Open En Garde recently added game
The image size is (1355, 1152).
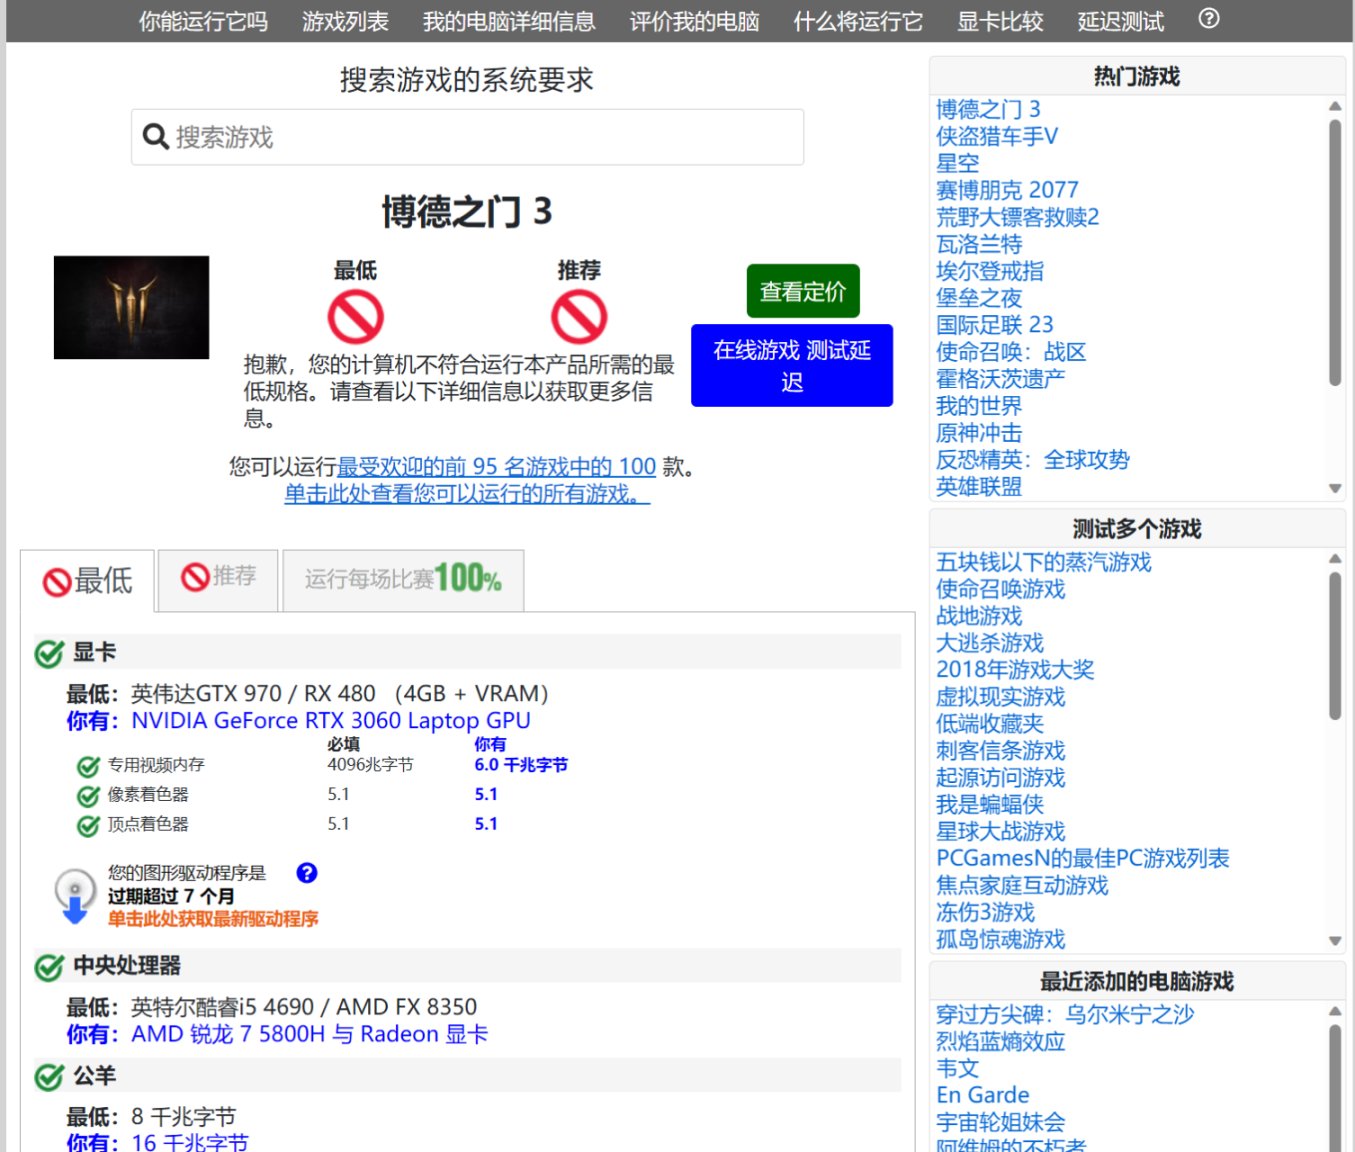tap(983, 1095)
